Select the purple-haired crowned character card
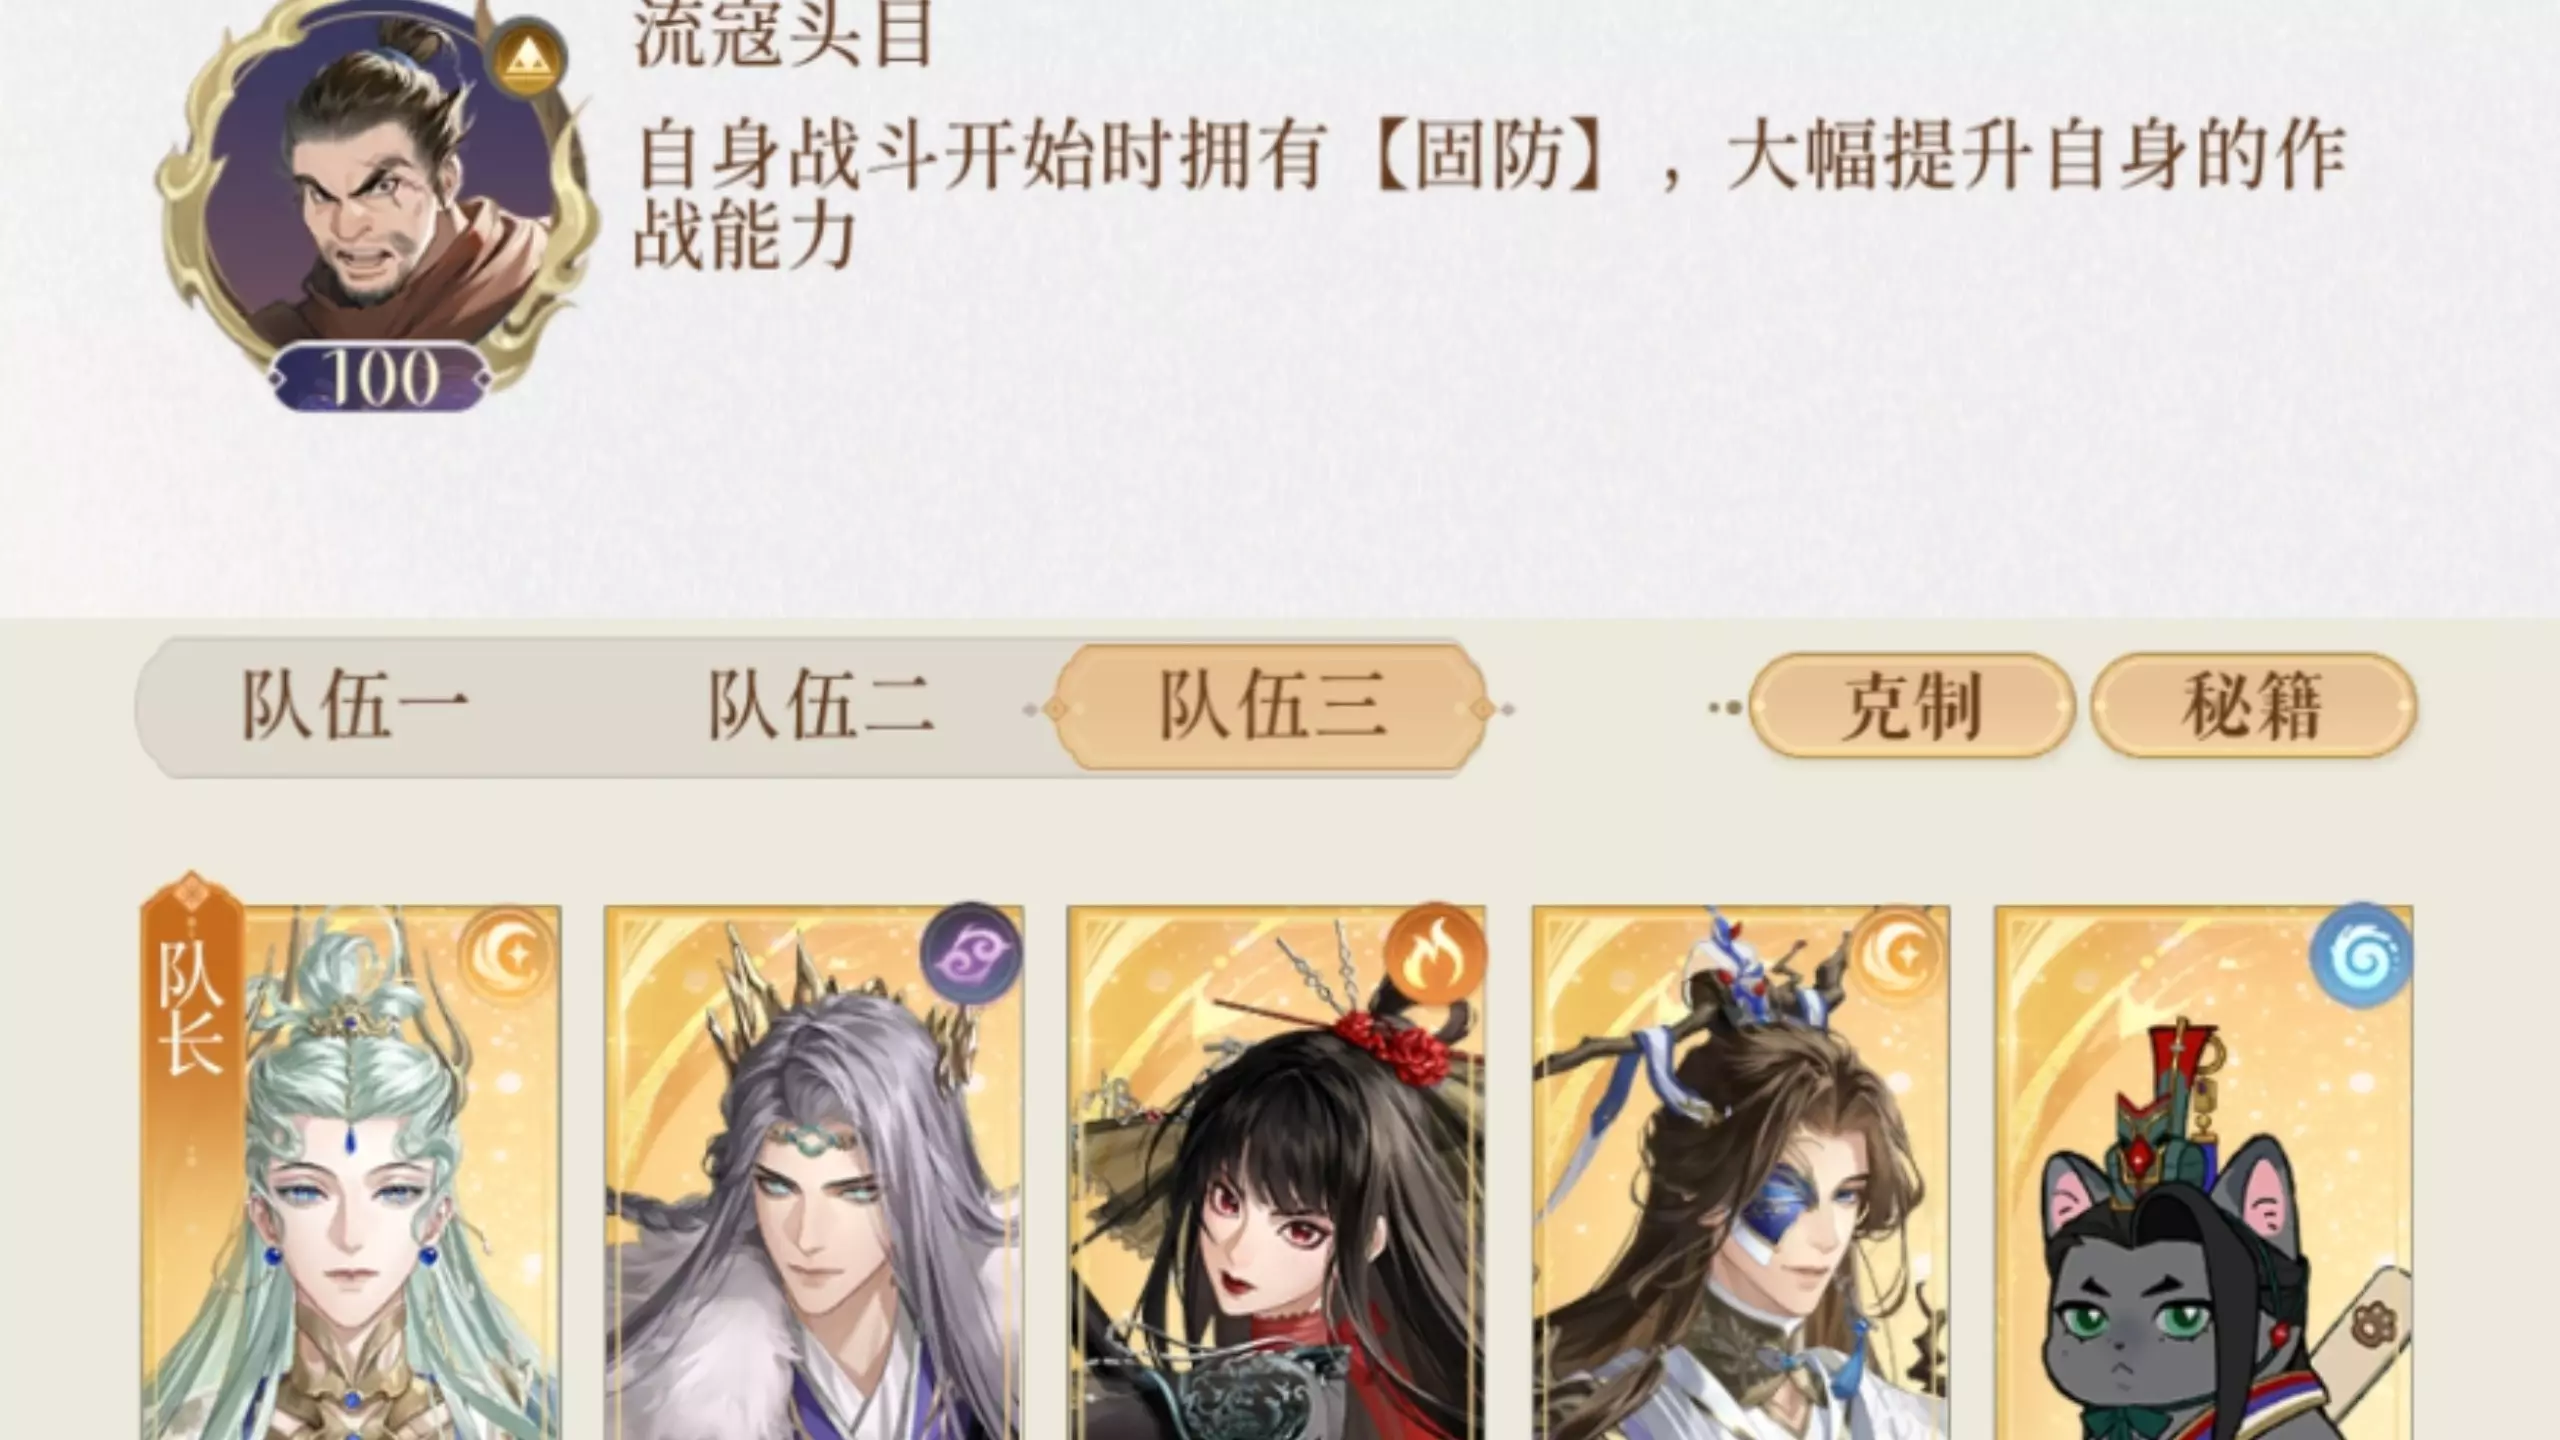Image resolution: width=2560 pixels, height=1440 pixels. tap(814, 1172)
